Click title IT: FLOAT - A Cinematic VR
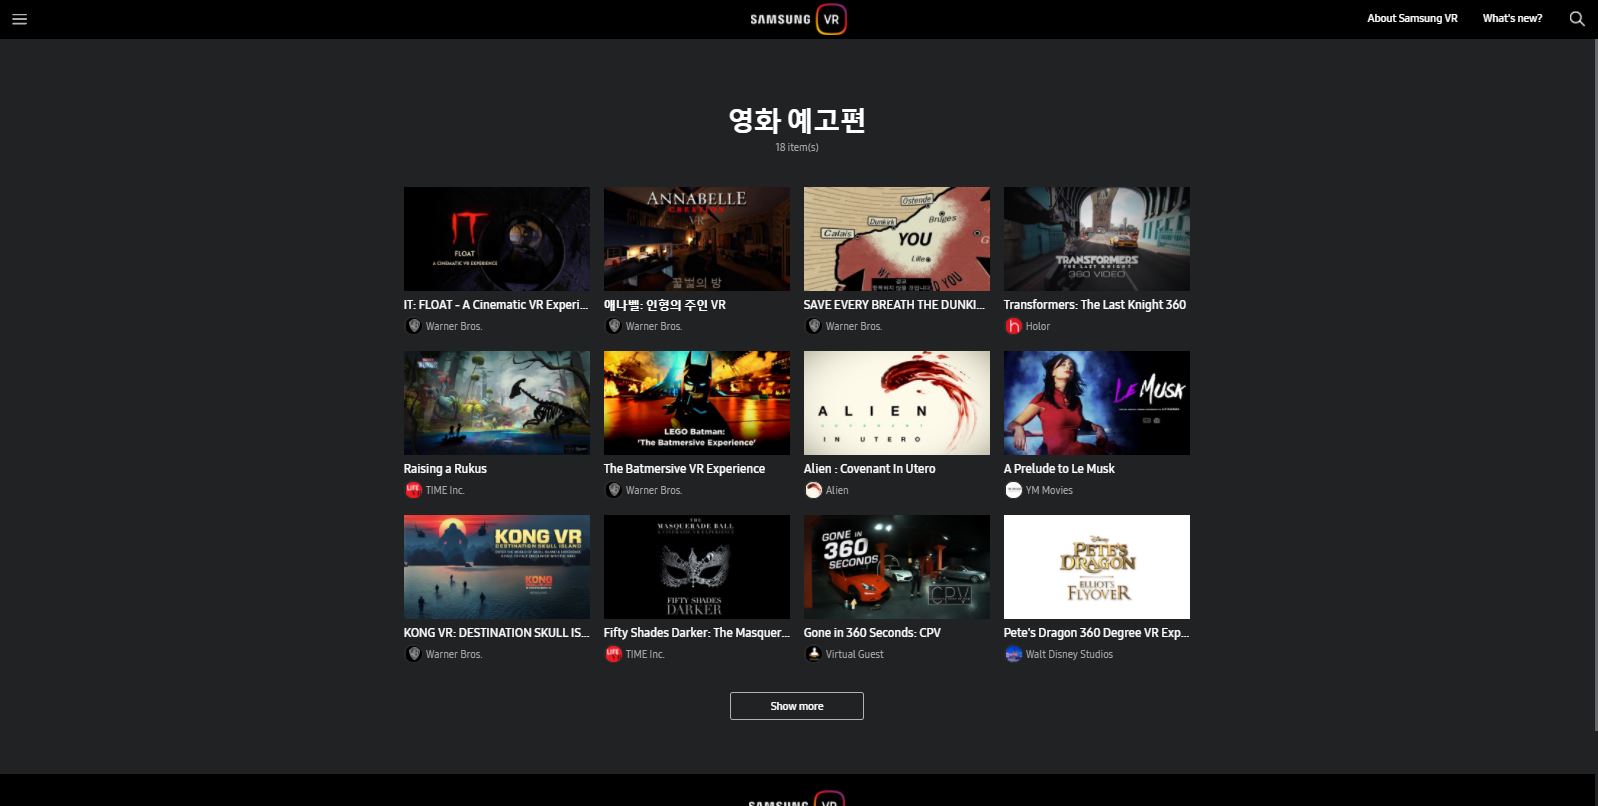The height and width of the screenshot is (806, 1598). pyautogui.click(x=496, y=305)
